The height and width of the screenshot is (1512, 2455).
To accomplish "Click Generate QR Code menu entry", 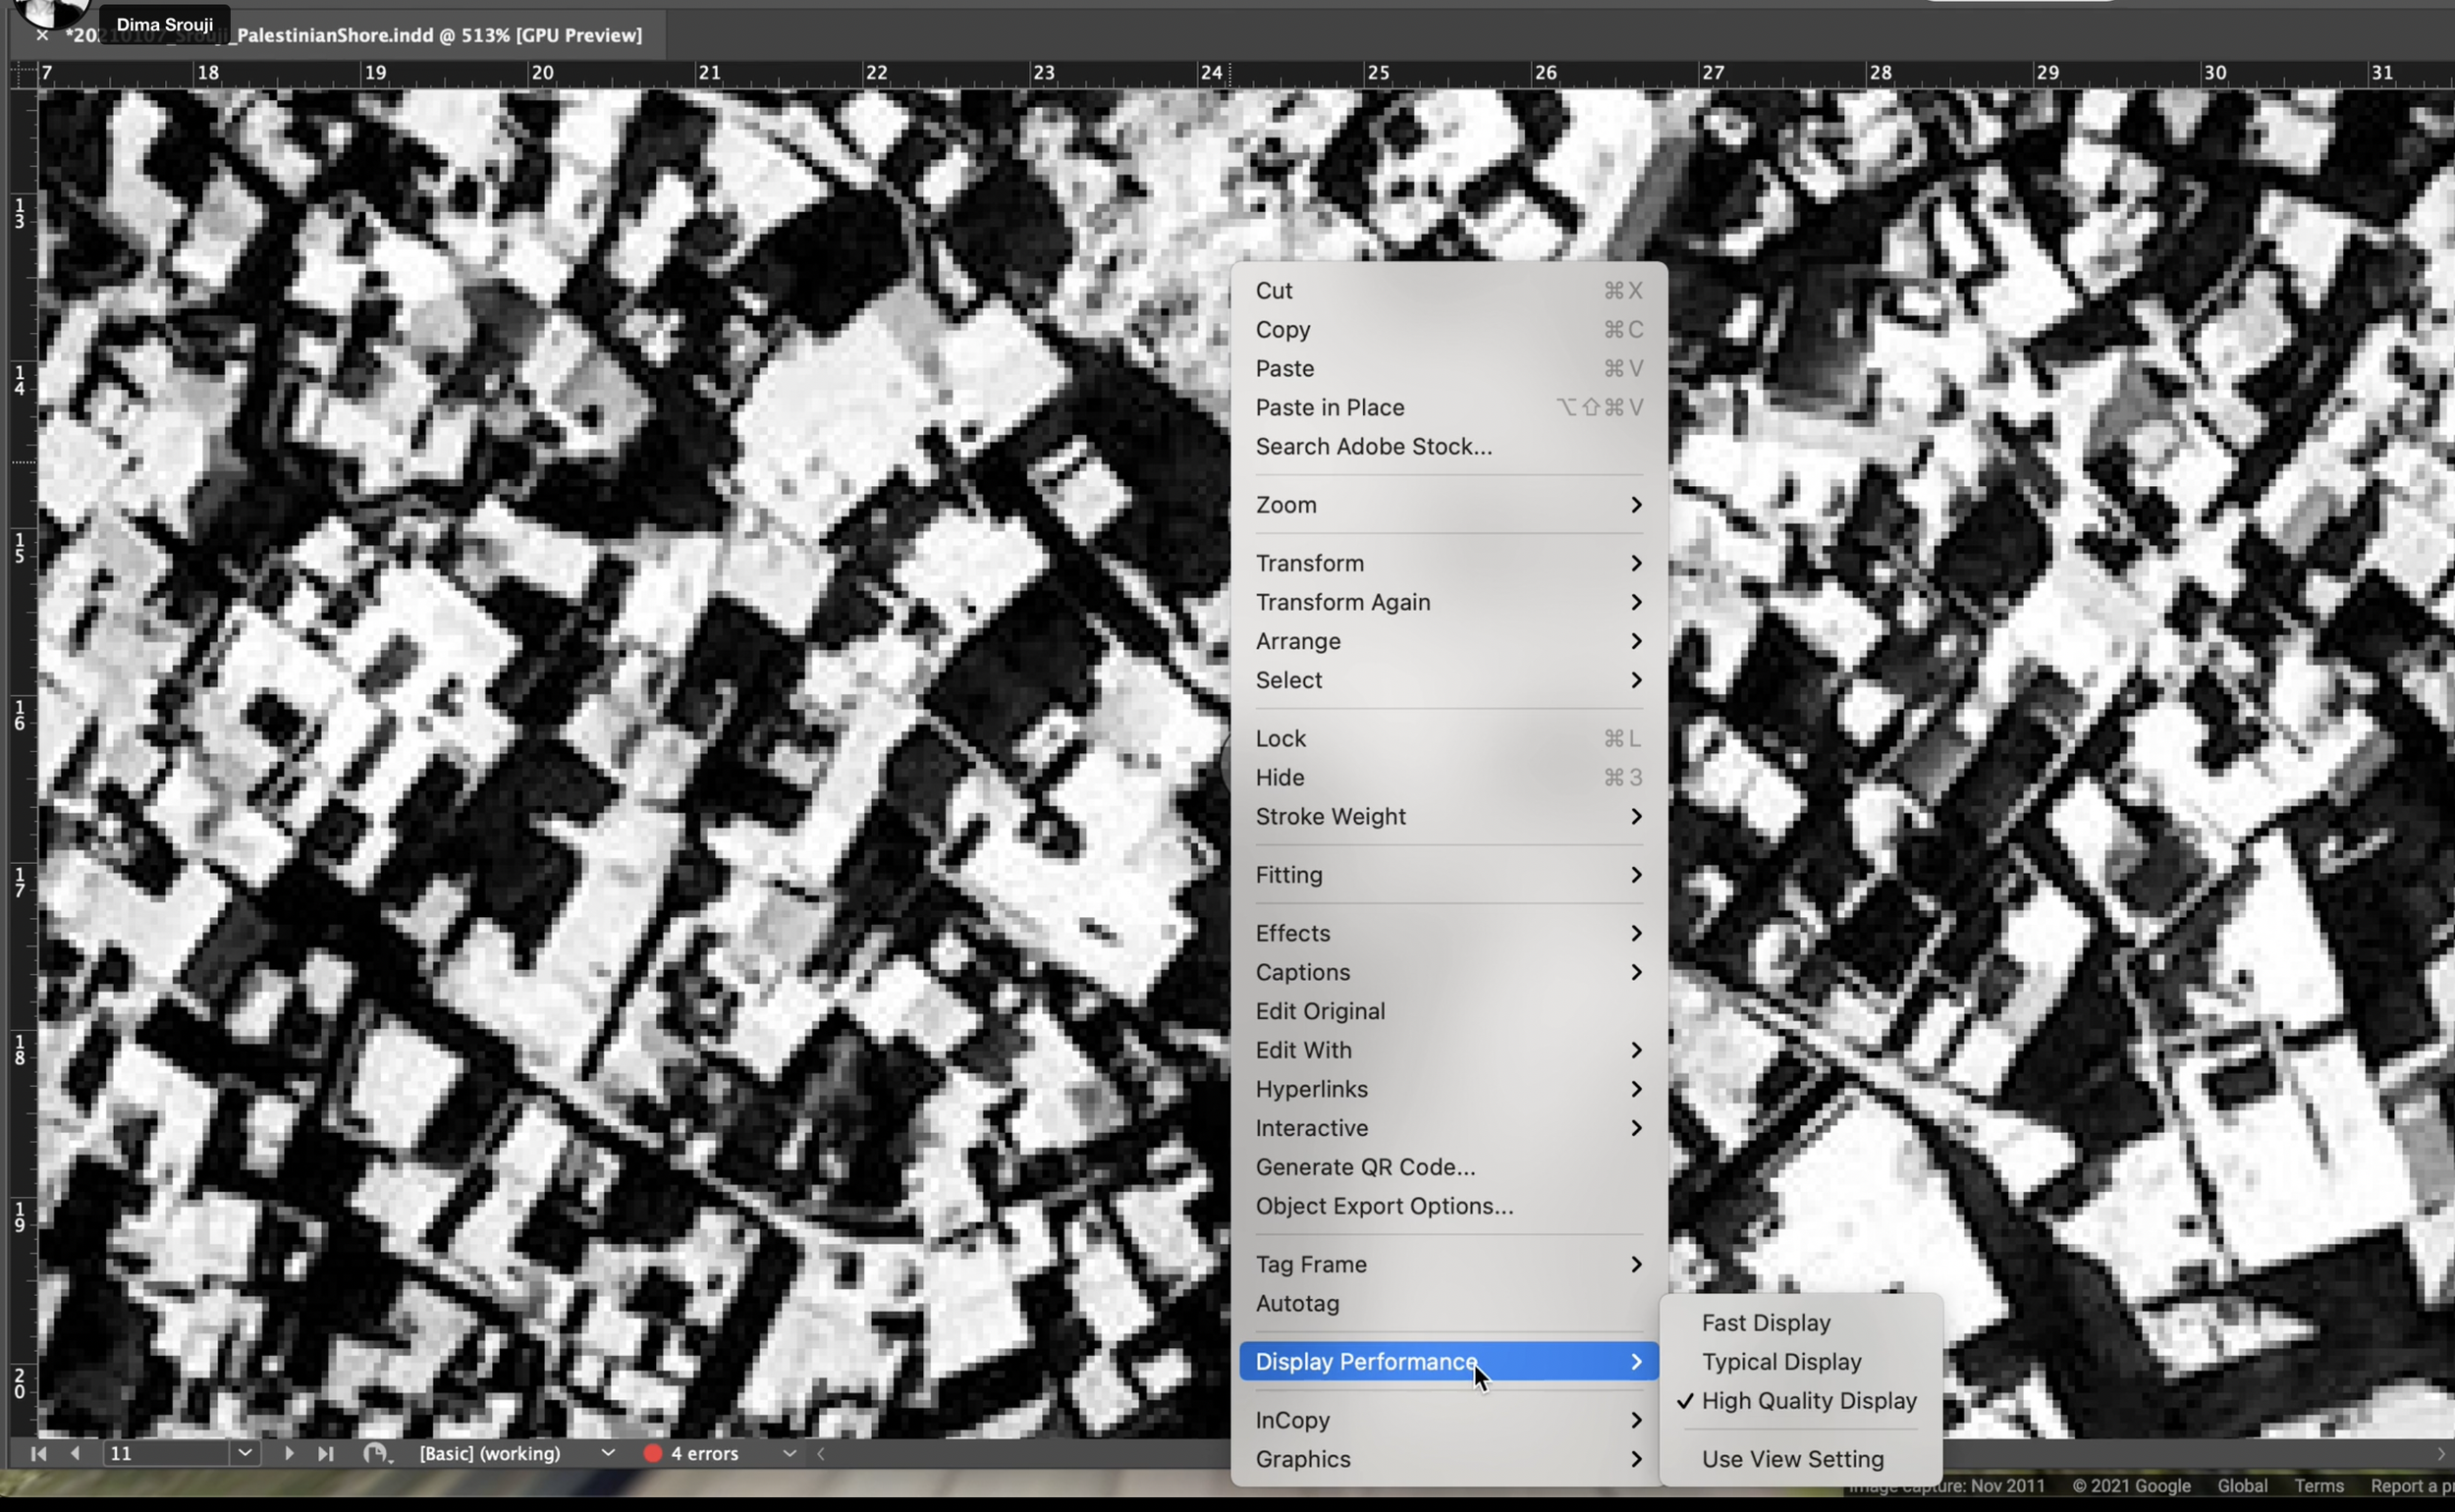I will pyautogui.click(x=1365, y=1167).
